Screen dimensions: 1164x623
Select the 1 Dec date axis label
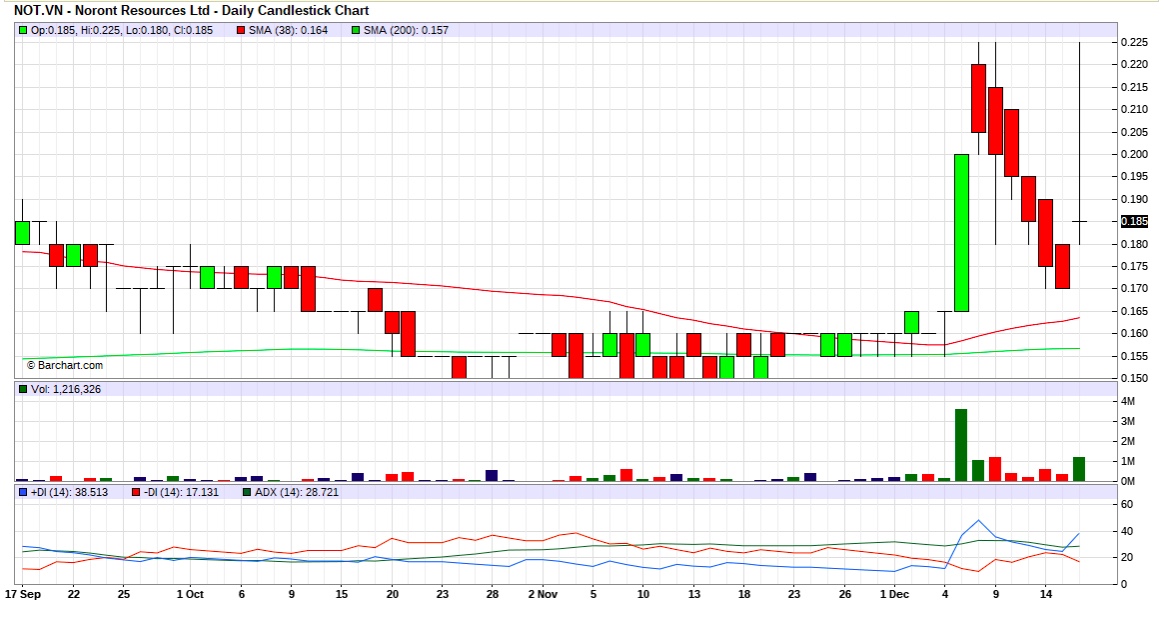coord(897,592)
